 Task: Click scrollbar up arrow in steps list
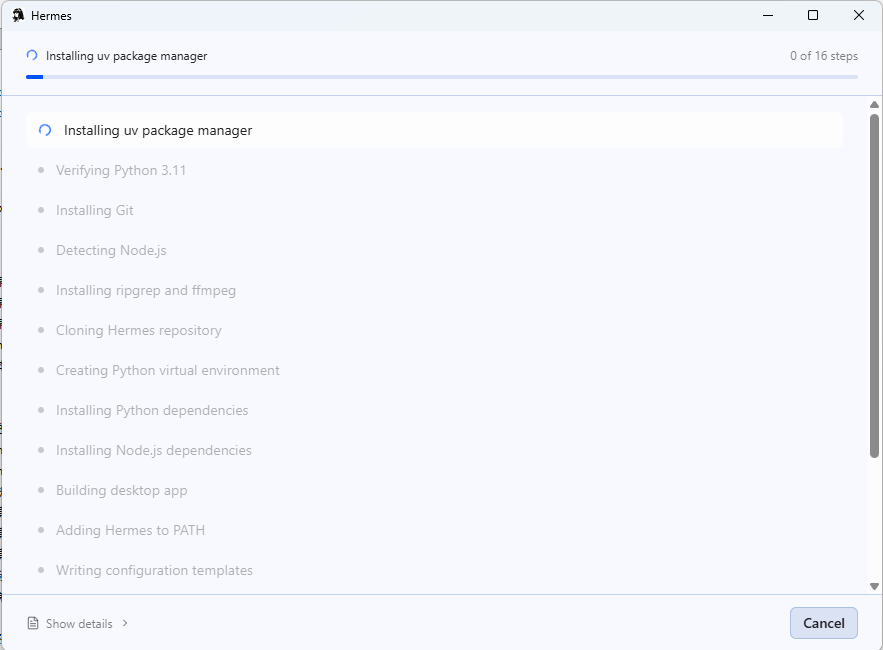point(874,105)
